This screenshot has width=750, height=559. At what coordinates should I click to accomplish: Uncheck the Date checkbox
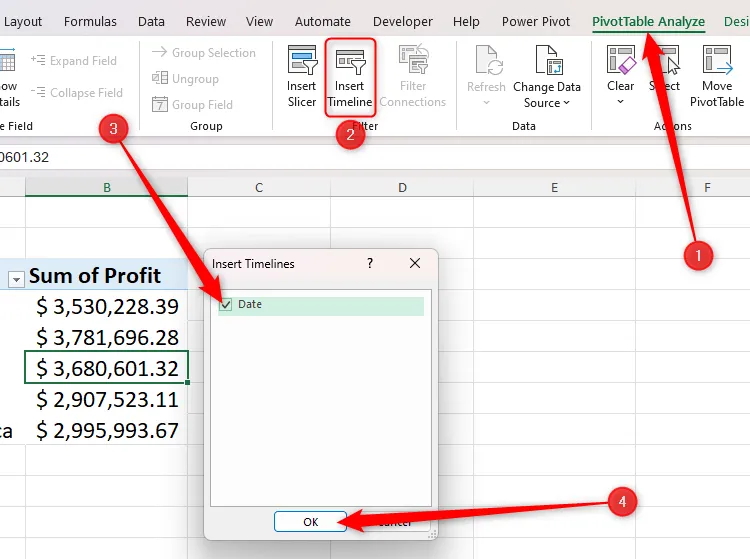[x=225, y=304]
